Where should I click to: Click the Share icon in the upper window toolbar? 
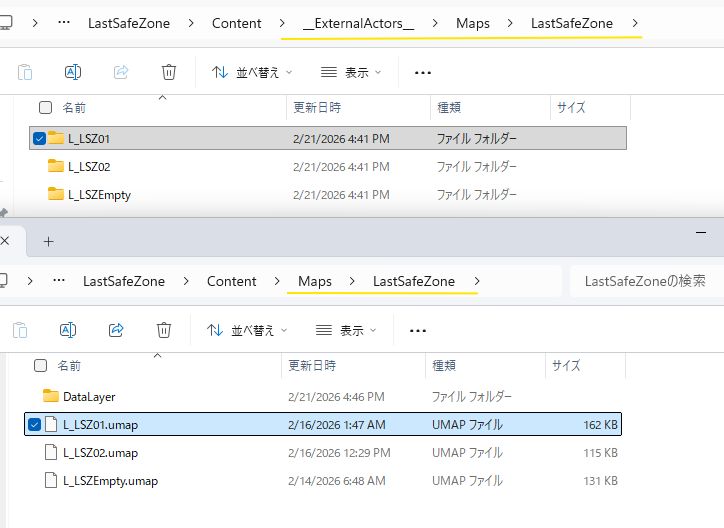121,72
